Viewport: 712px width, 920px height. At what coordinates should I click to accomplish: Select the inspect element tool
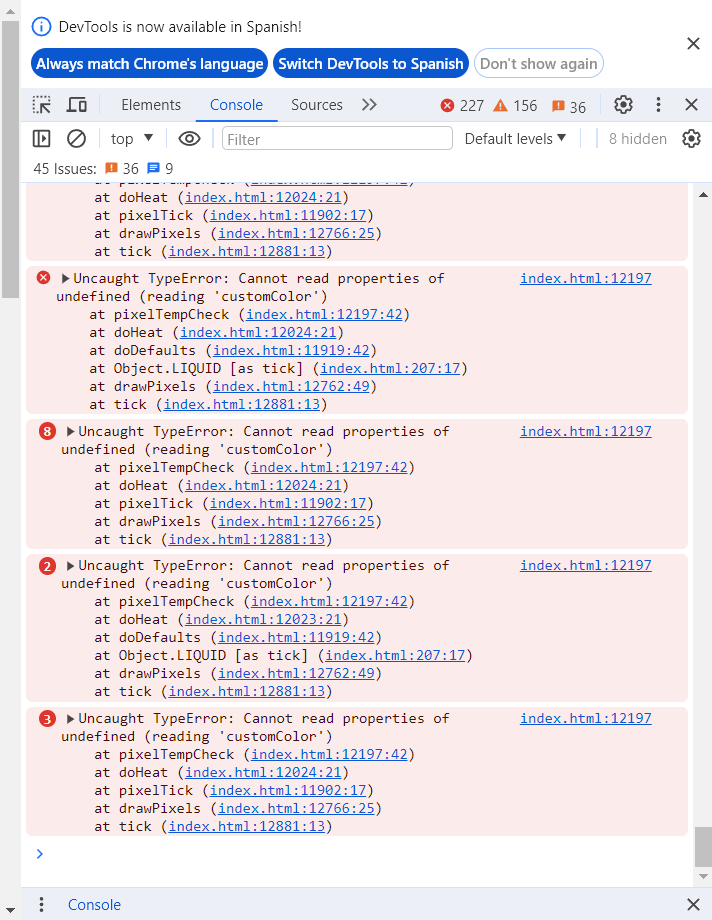coord(42,104)
